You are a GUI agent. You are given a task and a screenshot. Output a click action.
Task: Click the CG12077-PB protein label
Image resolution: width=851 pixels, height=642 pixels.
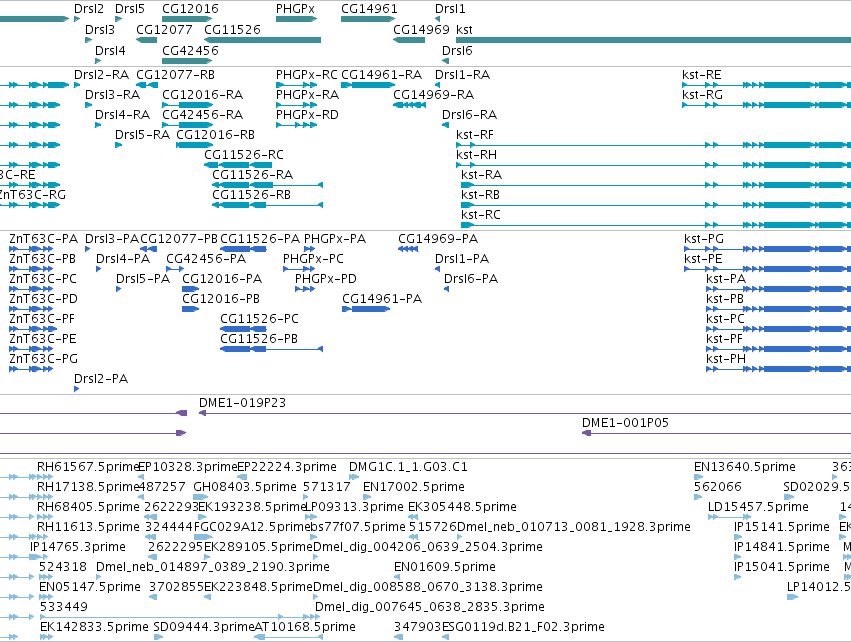pos(179,239)
